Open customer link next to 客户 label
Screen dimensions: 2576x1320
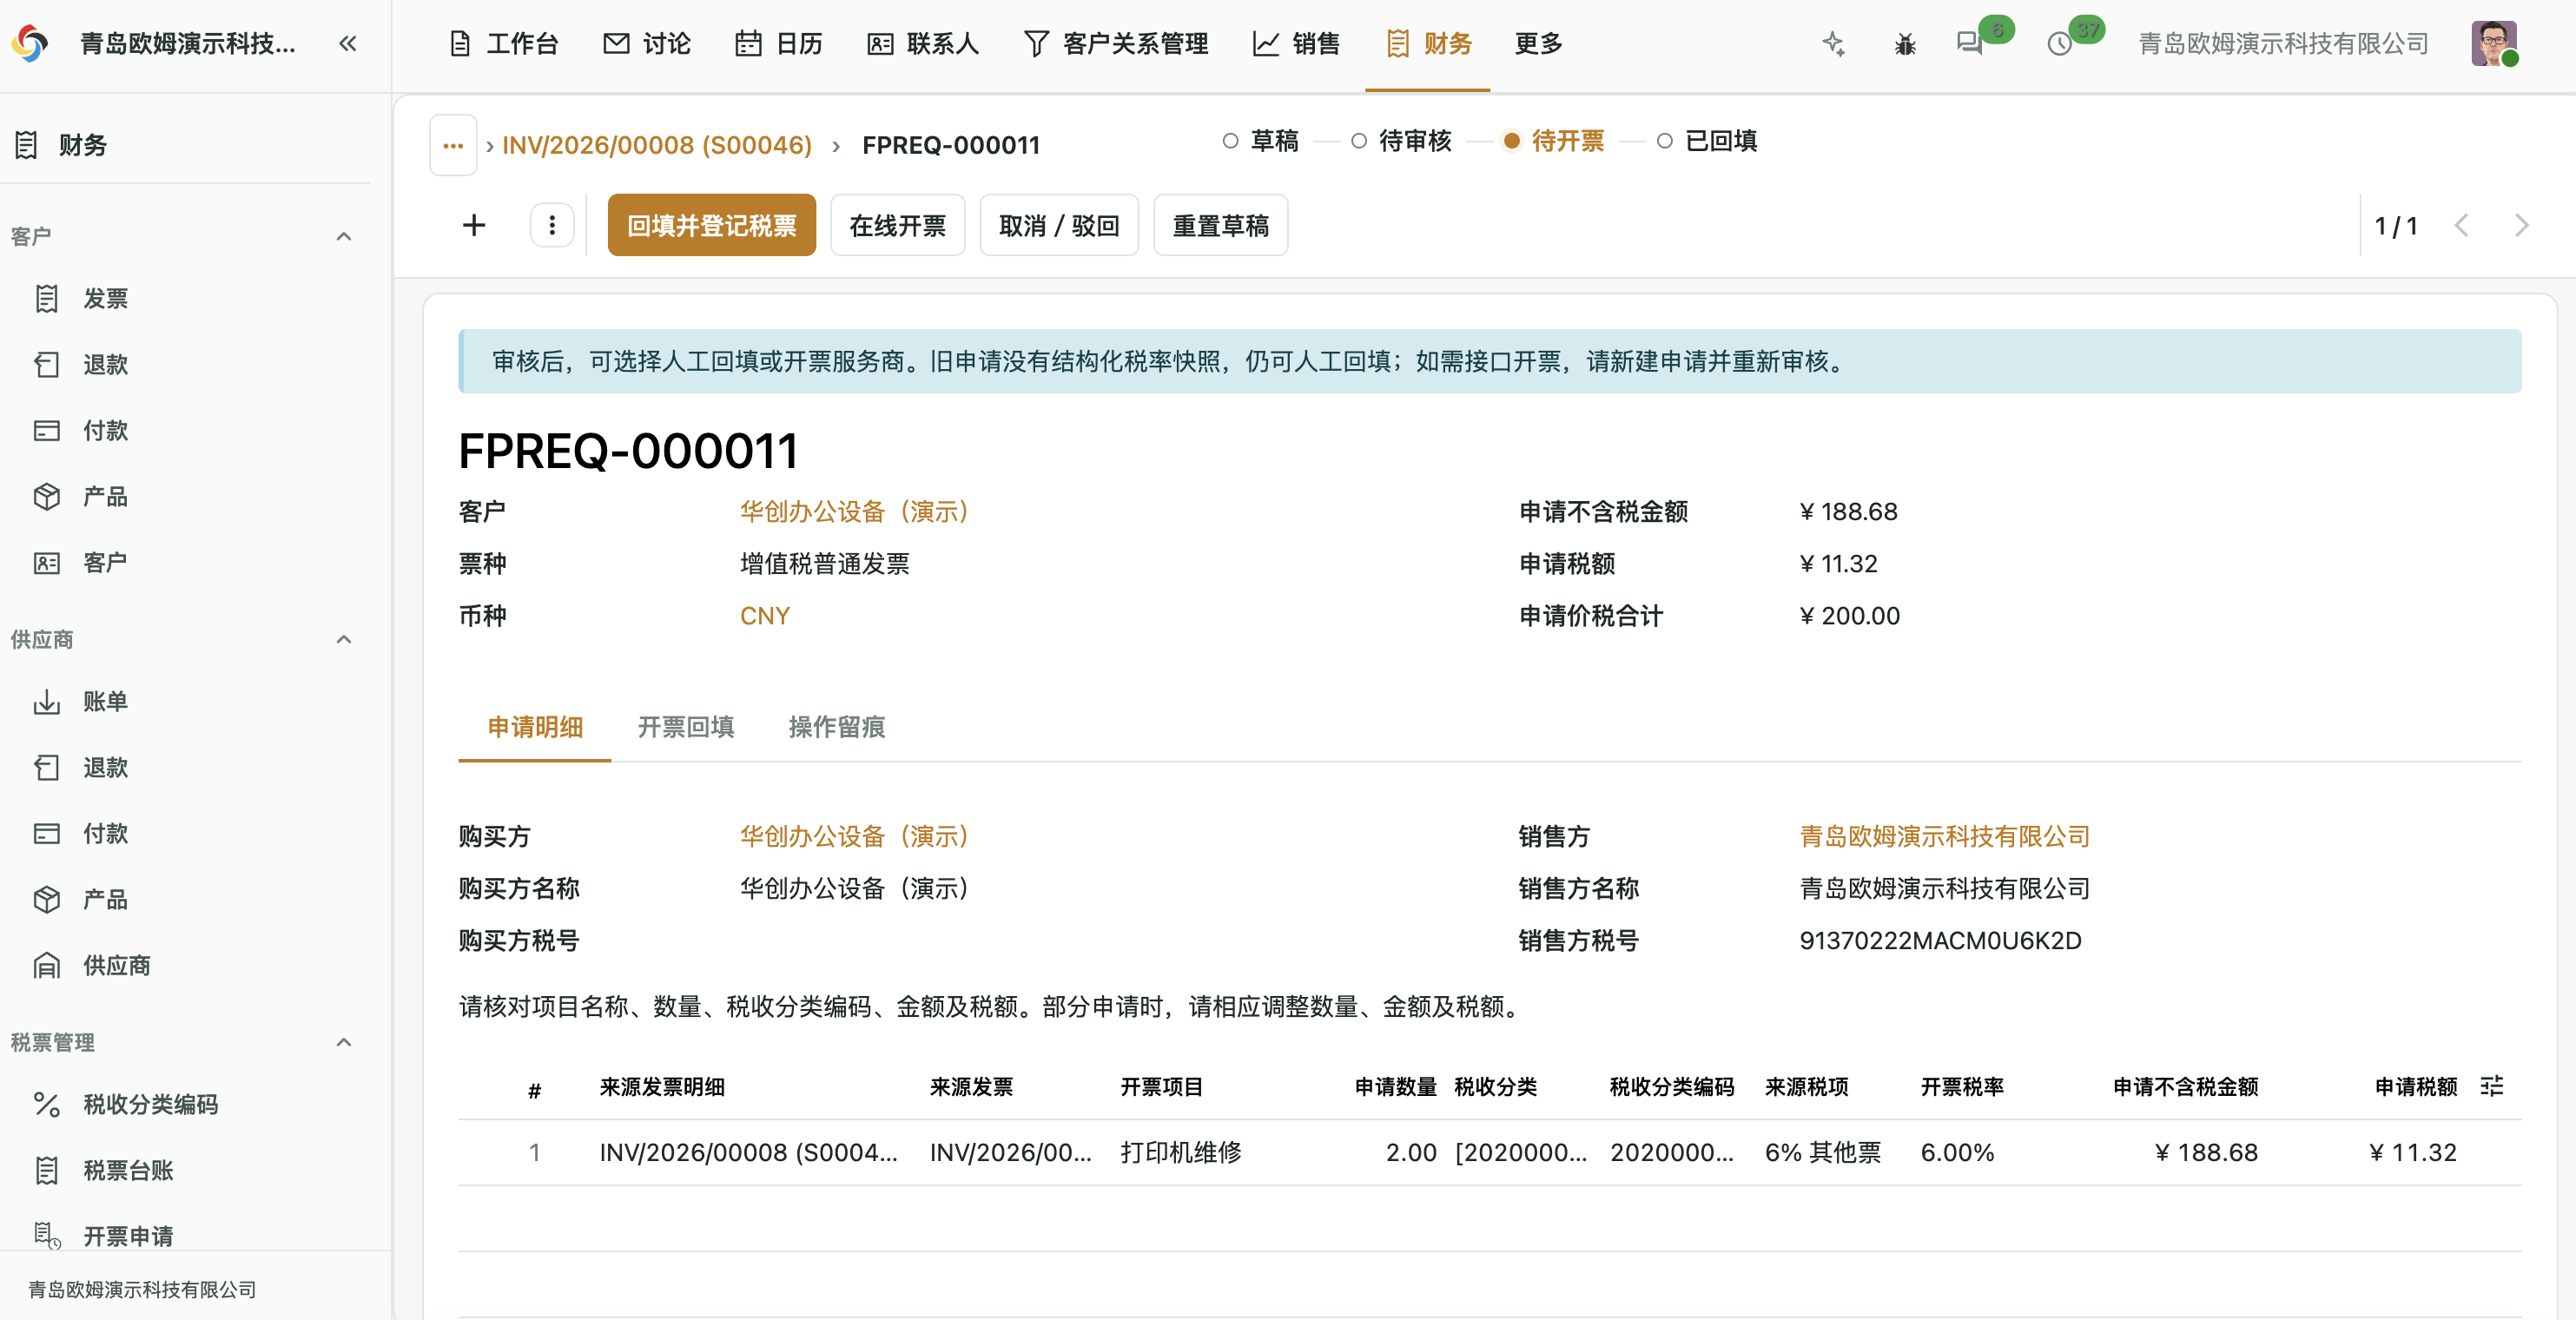point(854,511)
